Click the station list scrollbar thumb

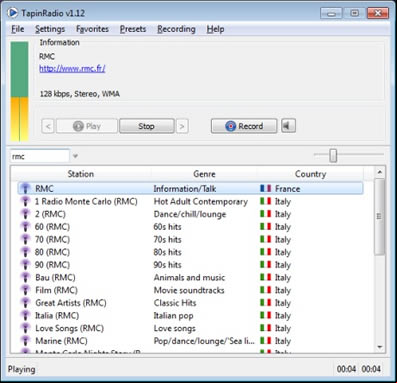coord(379,217)
